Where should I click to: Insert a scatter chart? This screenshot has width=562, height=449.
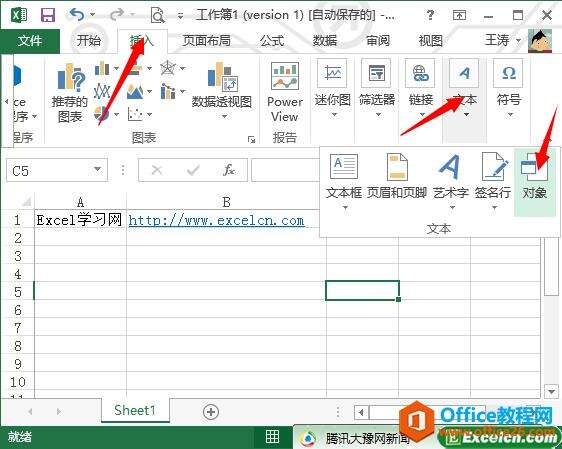pyautogui.click(x=135, y=114)
